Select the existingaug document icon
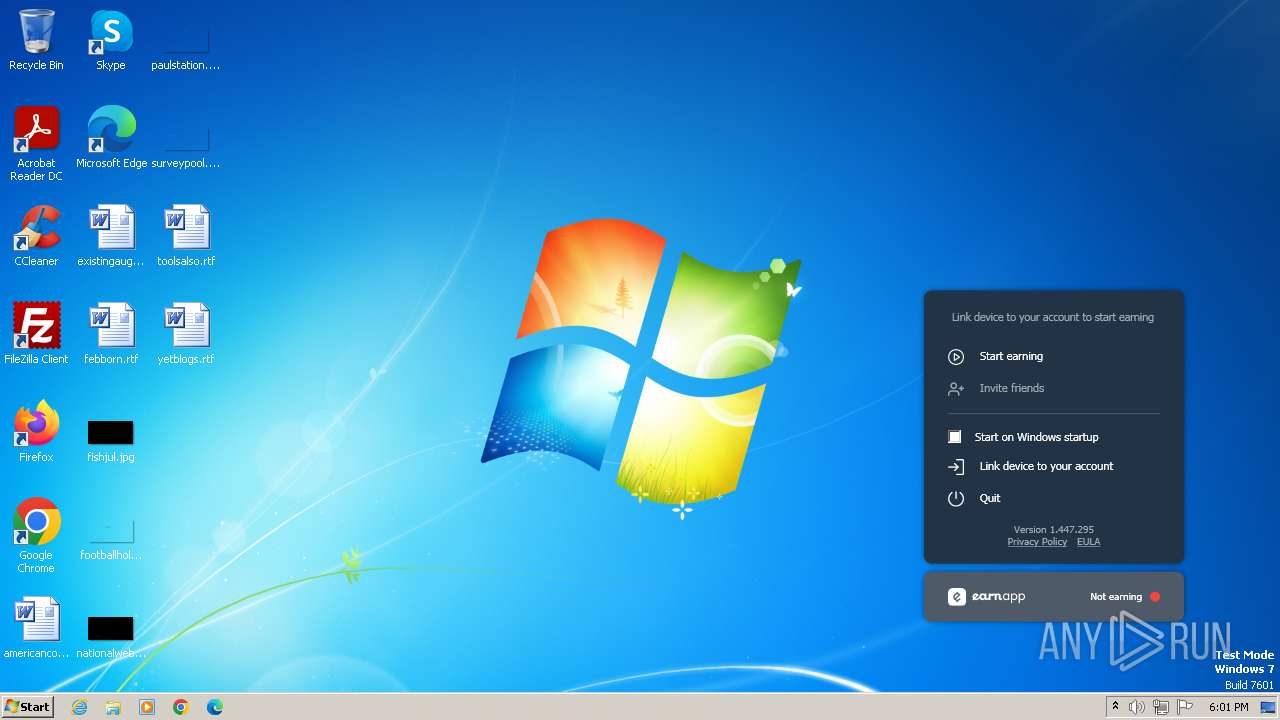1280x720 pixels. 111,236
